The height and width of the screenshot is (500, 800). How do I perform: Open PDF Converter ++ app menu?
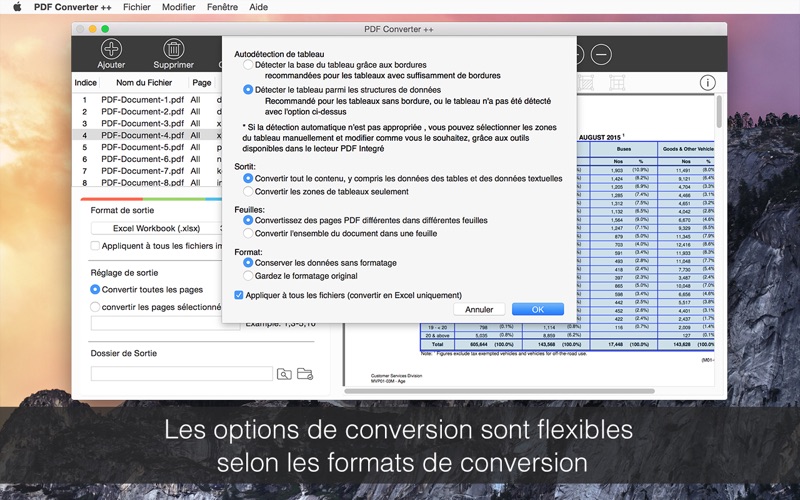click(x=73, y=7)
